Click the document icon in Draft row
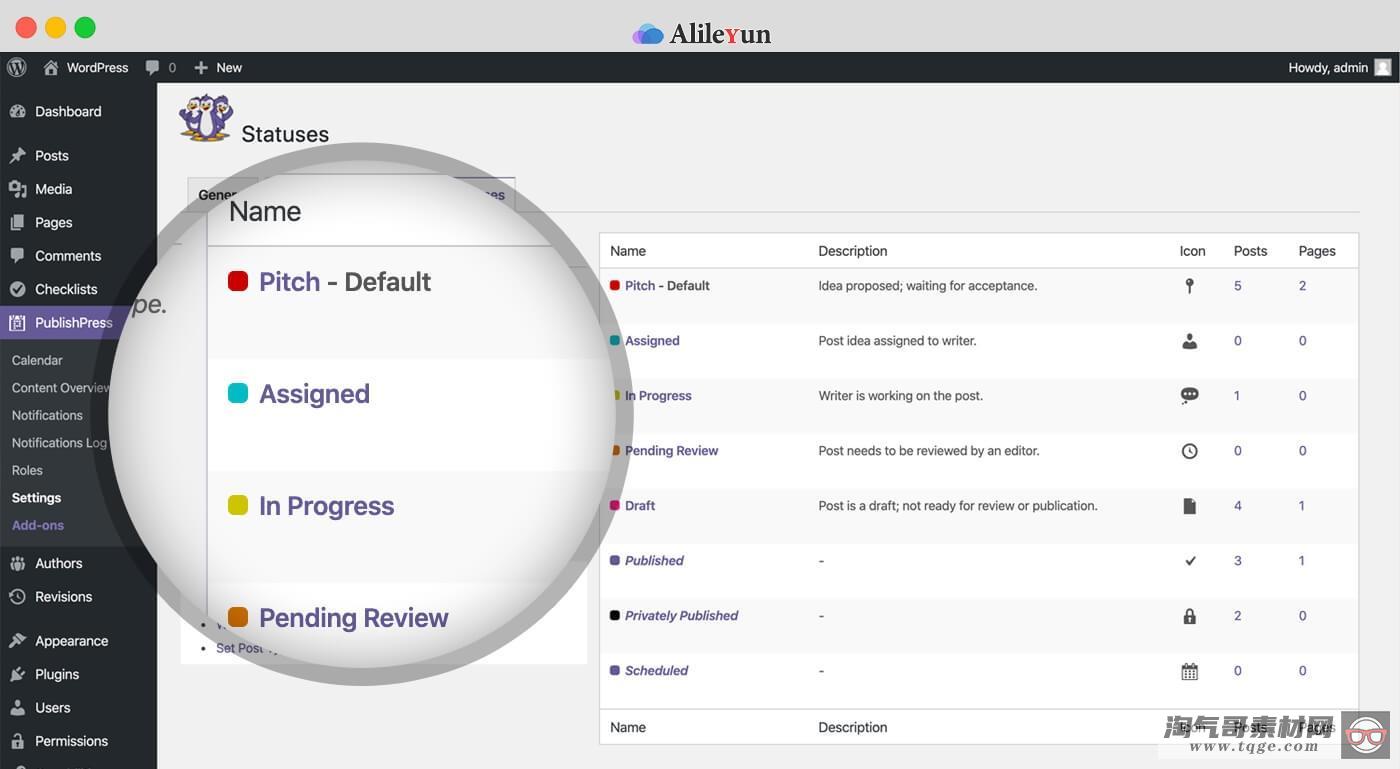This screenshot has width=1400, height=769. tap(1189, 506)
